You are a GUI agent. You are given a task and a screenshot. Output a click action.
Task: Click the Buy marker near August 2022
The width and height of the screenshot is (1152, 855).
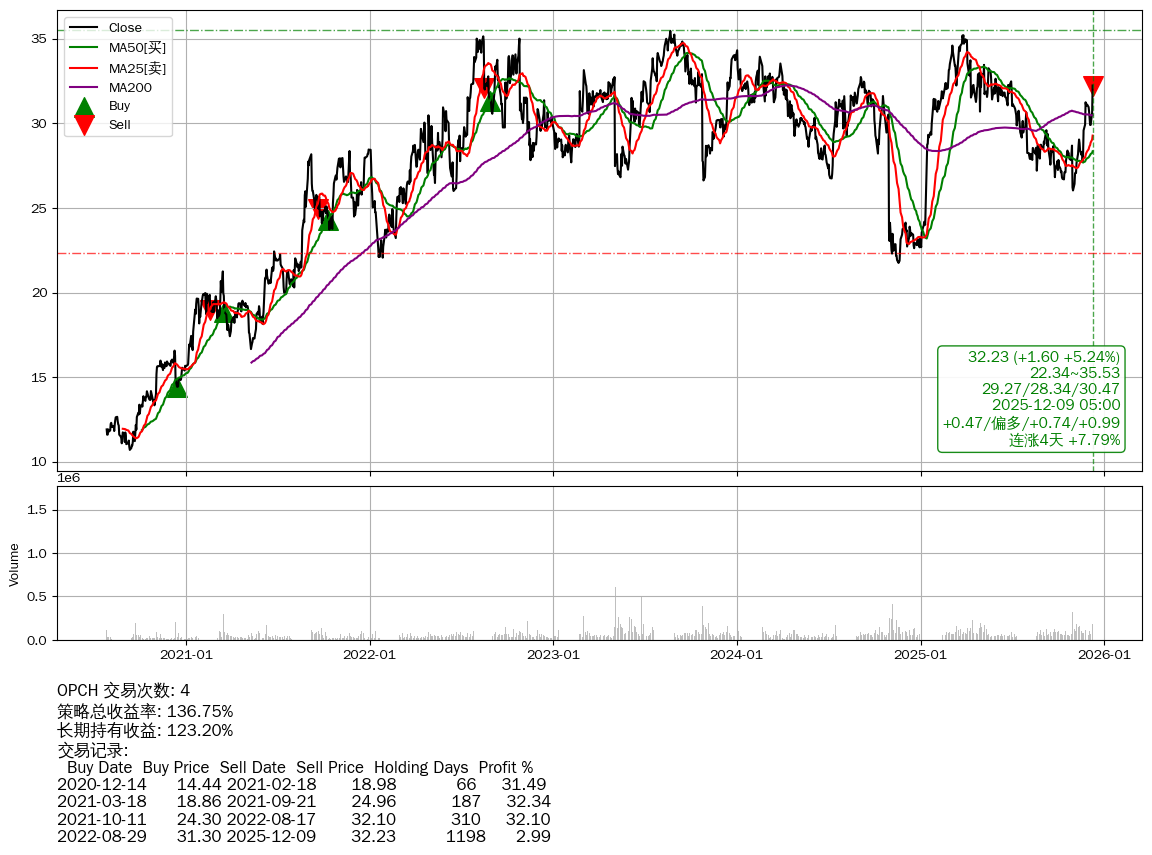(x=490, y=102)
